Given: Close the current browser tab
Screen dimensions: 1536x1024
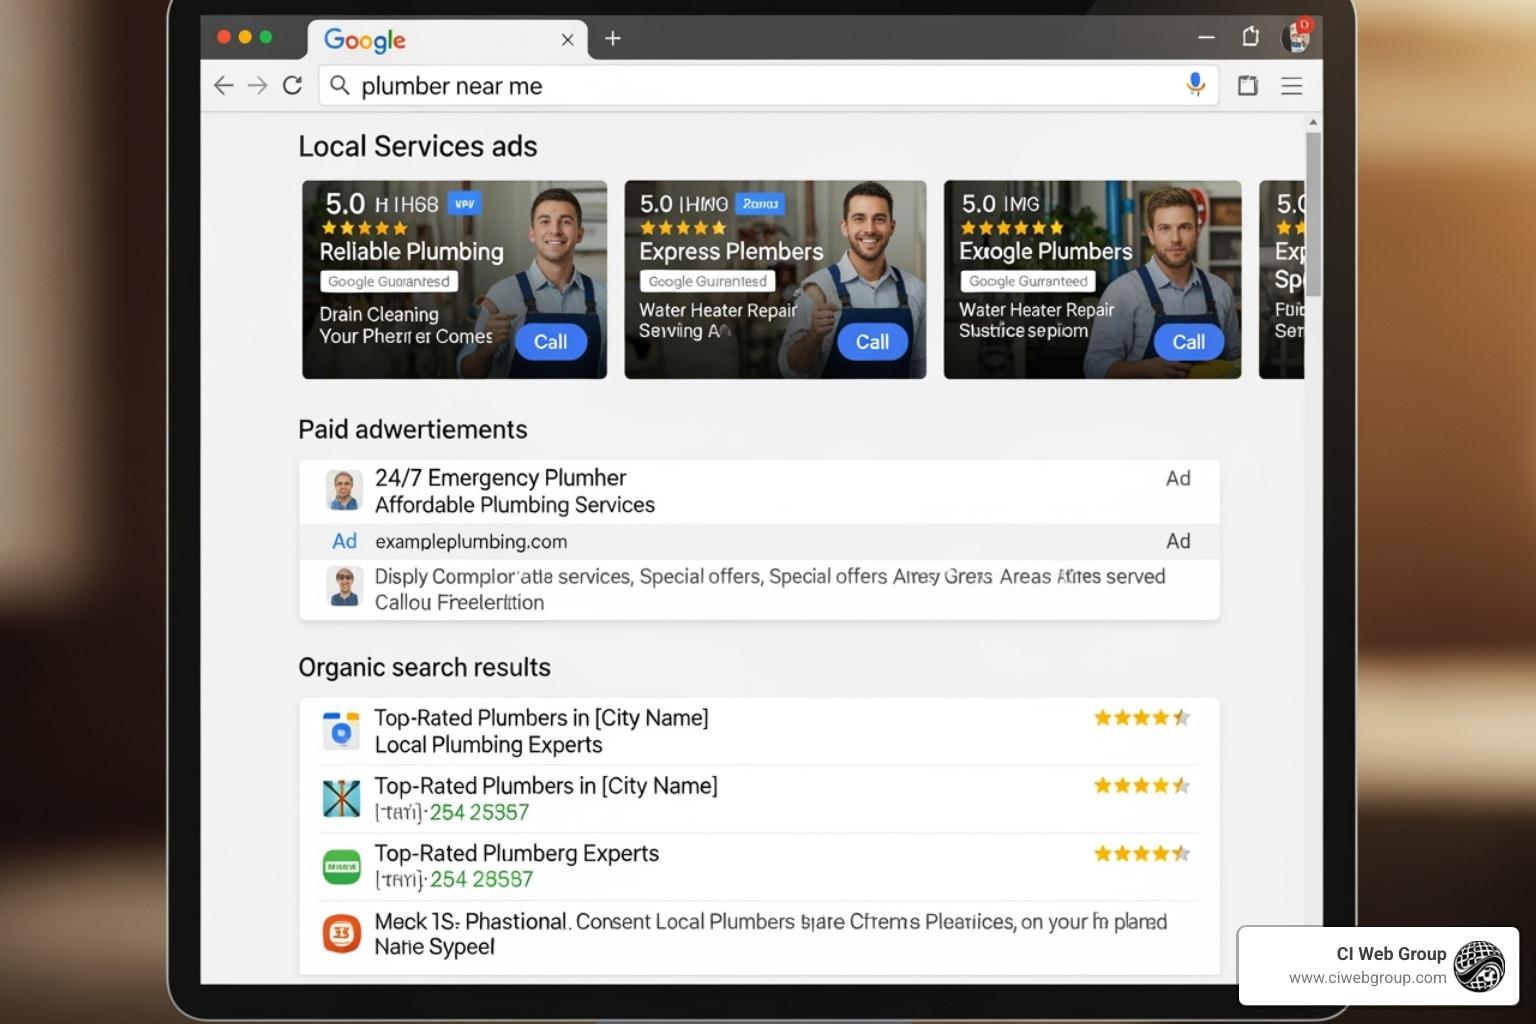Looking at the screenshot, I should [568, 39].
